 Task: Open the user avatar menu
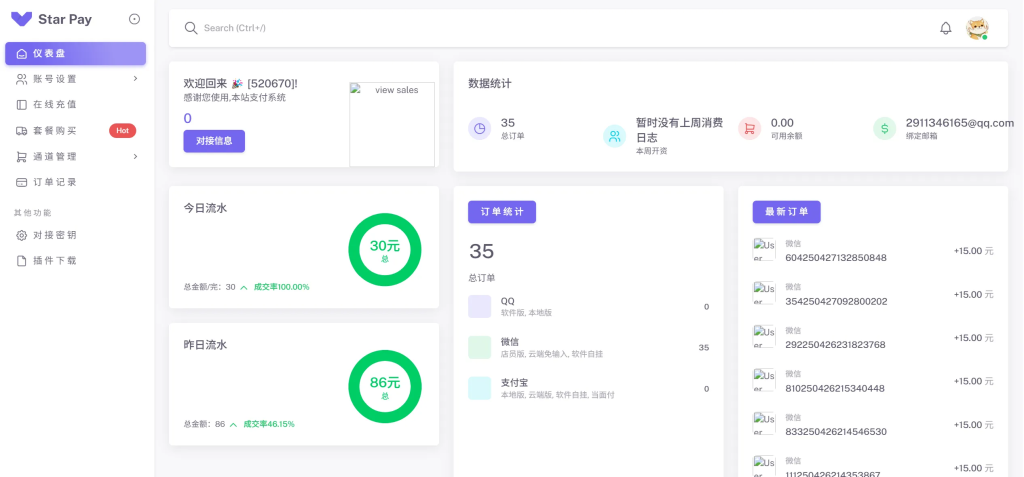pos(977,29)
